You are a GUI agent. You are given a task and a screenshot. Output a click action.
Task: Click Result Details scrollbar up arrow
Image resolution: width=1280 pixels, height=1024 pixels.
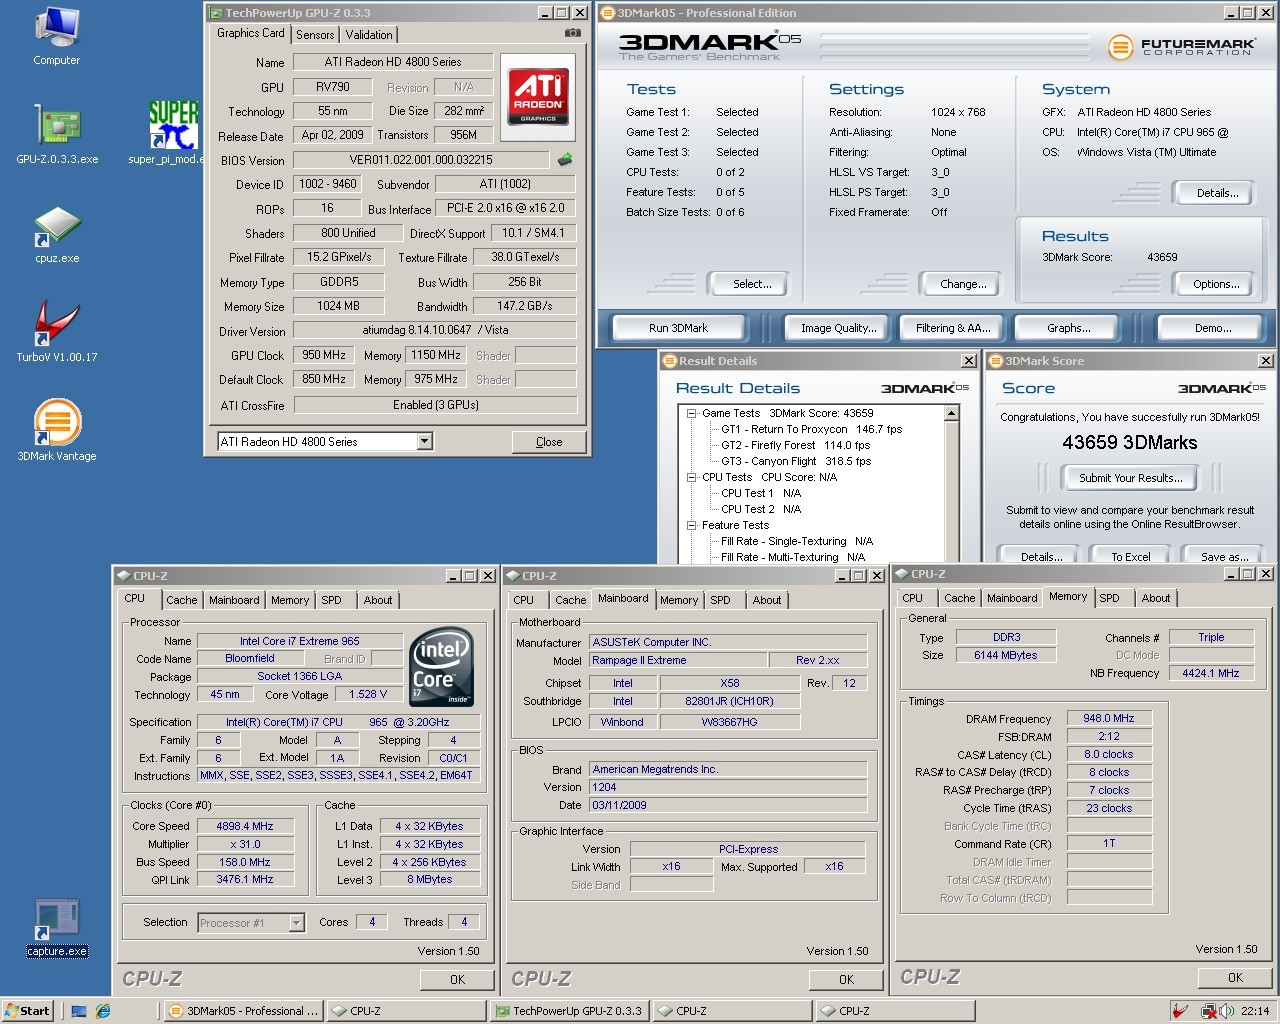coord(951,413)
